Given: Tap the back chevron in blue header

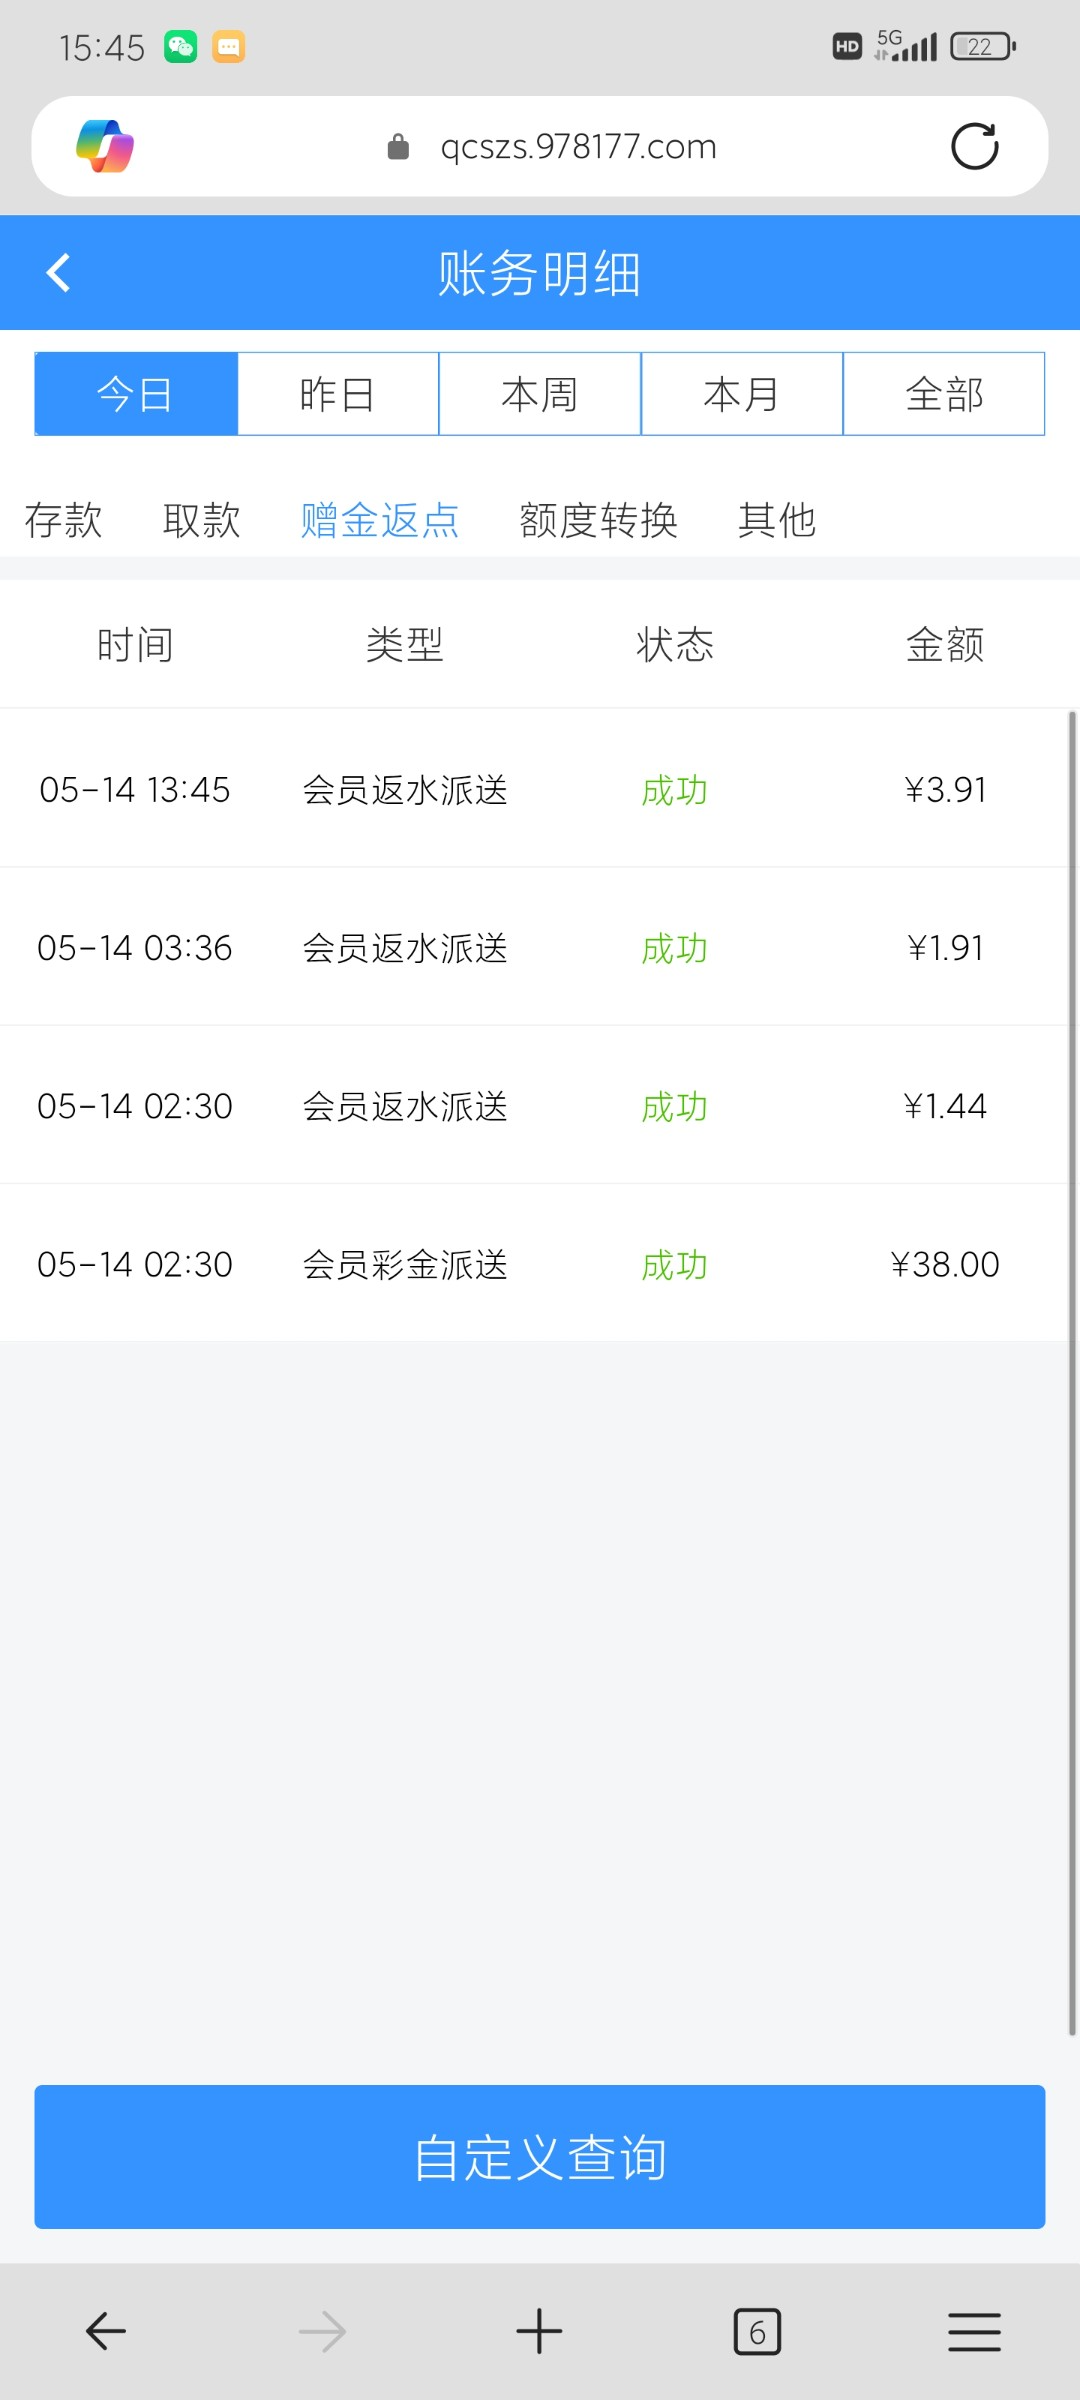Looking at the screenshot, I should [59, 272].
